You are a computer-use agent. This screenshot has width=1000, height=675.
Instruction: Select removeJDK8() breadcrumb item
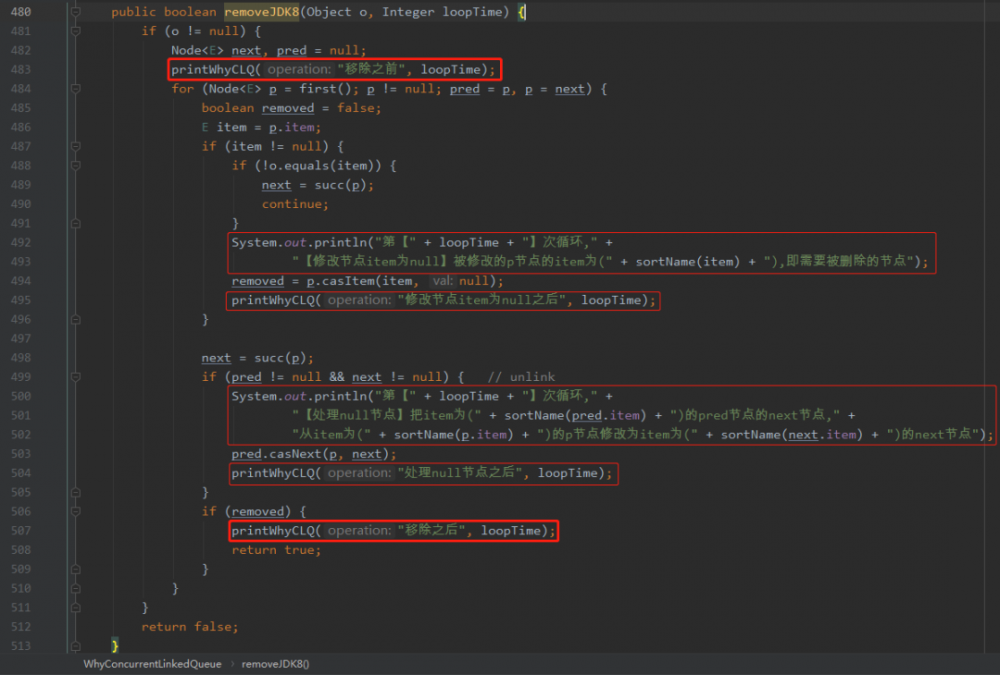point(276,664)
